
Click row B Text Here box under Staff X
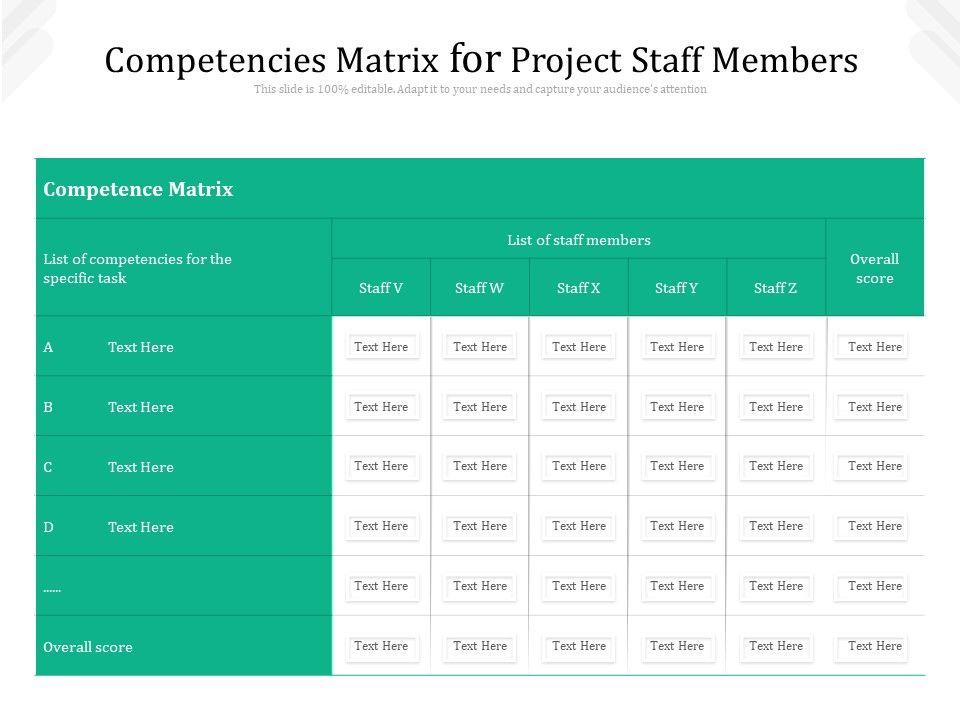pos(579,407)
